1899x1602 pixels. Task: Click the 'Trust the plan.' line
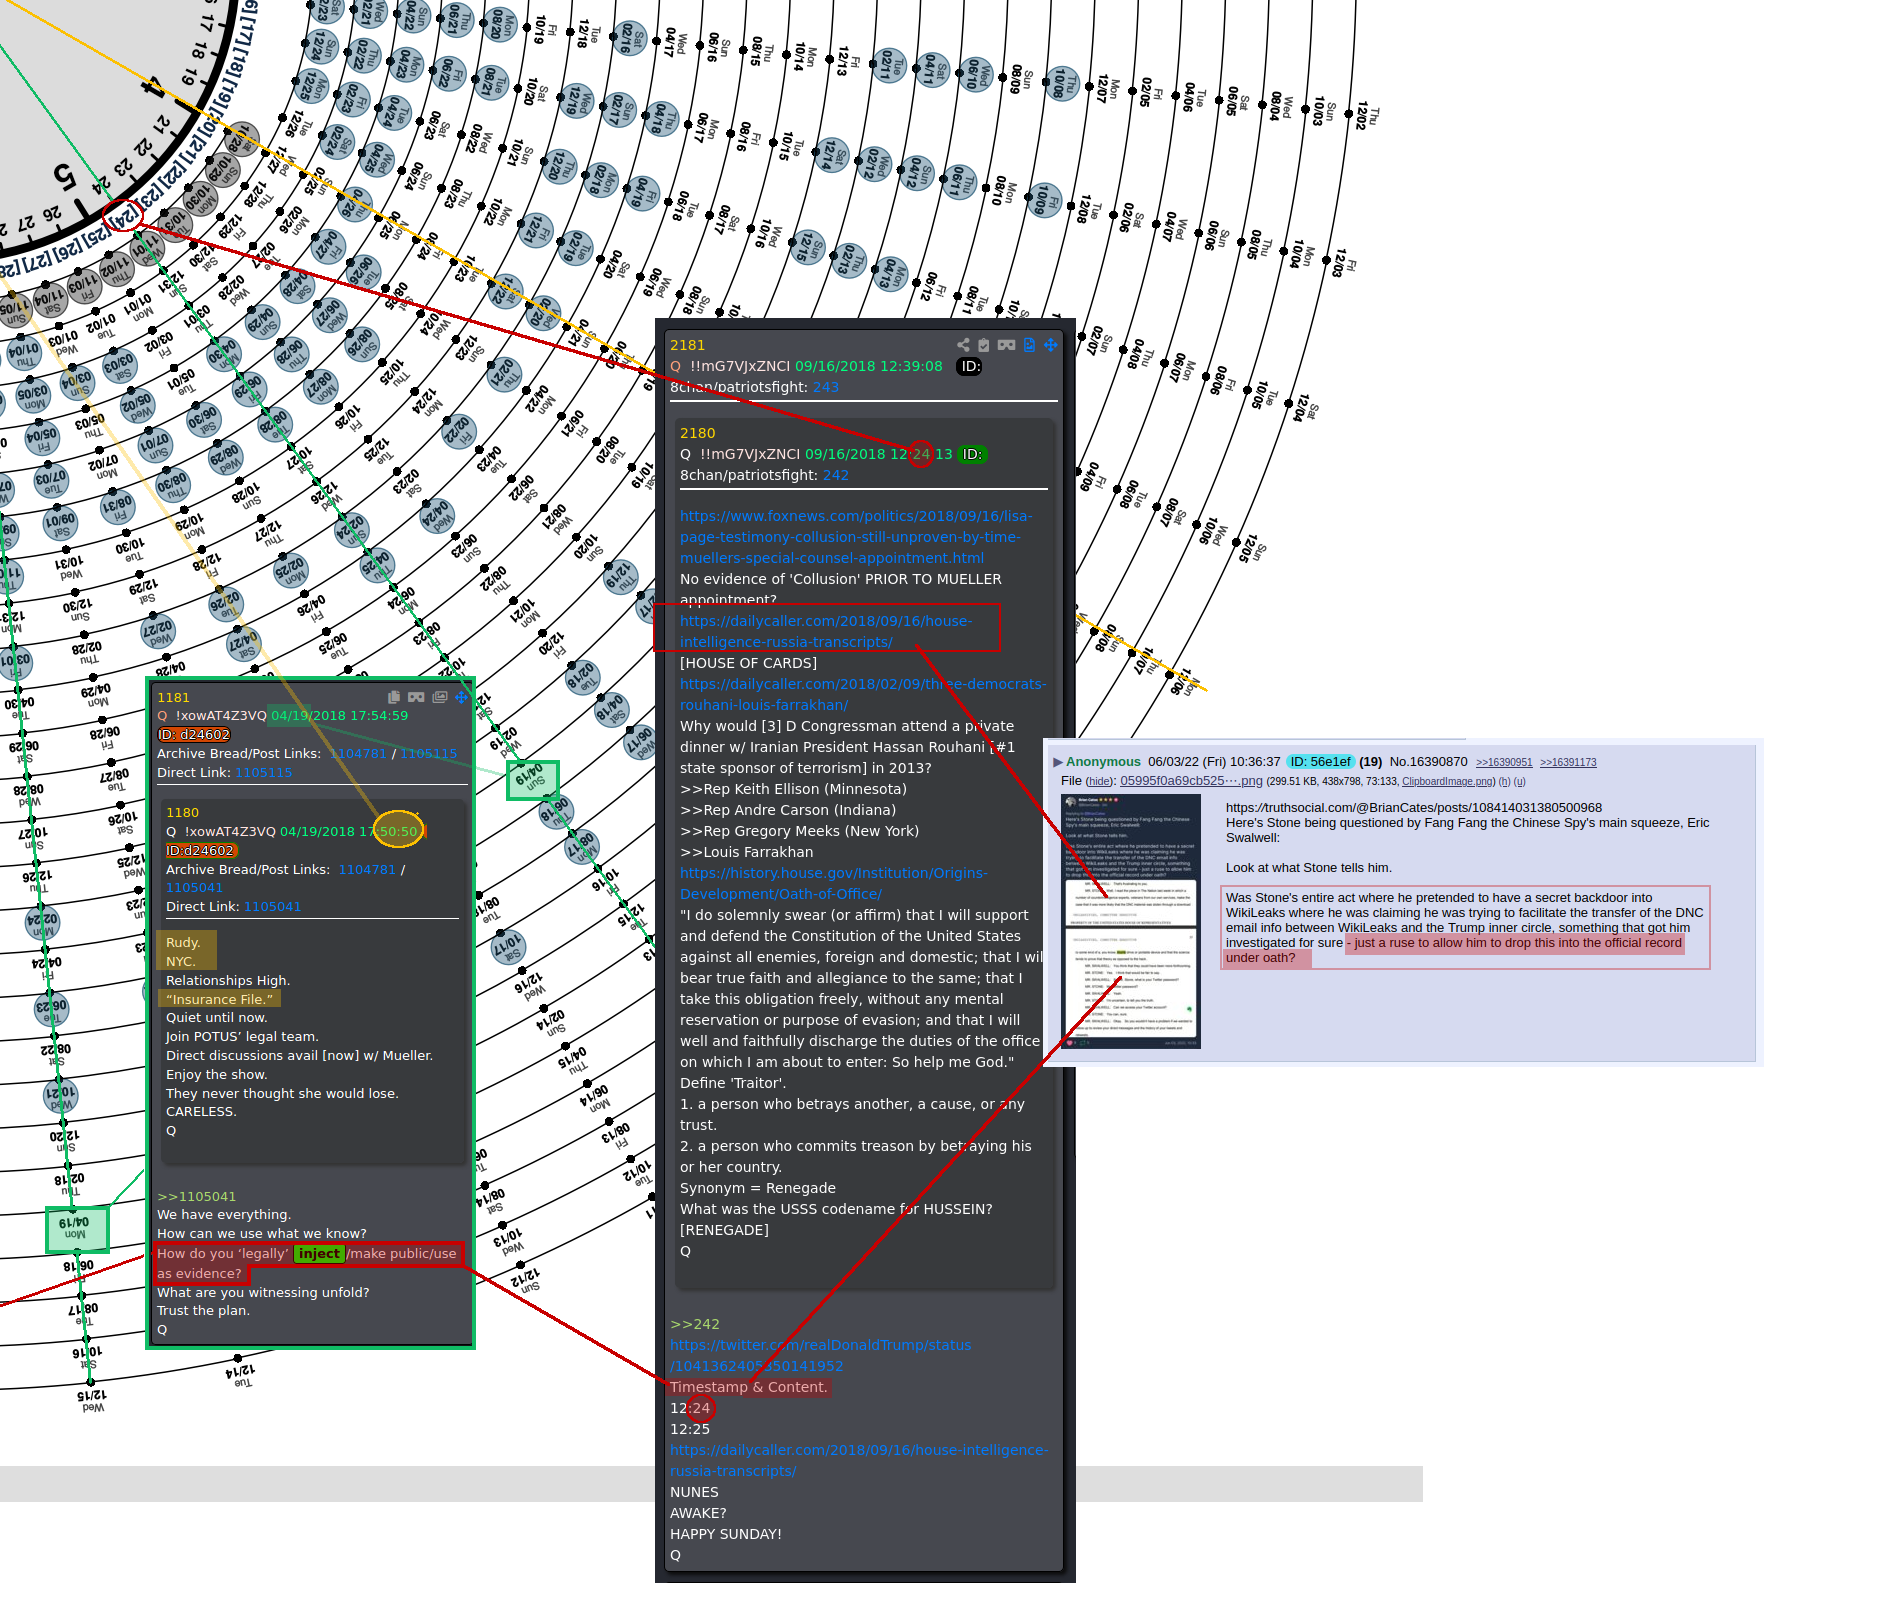pyautogui.click(x=203, y=1310)
